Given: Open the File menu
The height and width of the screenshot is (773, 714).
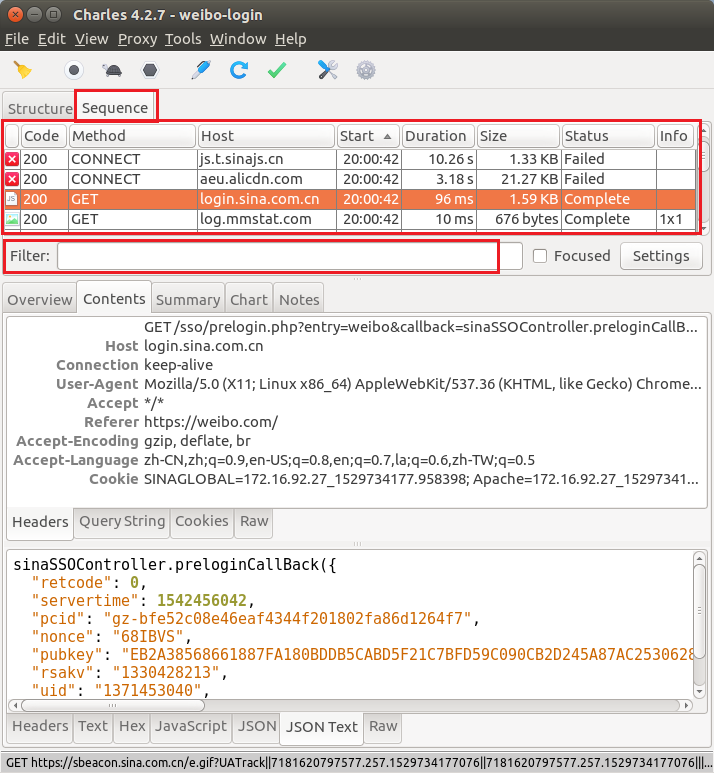Looking at the screenshot, I should coord(17,39).
